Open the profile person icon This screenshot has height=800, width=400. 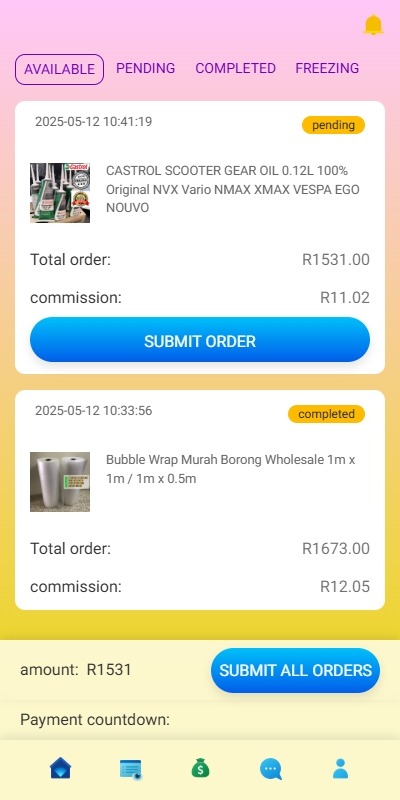coord(340,768)
